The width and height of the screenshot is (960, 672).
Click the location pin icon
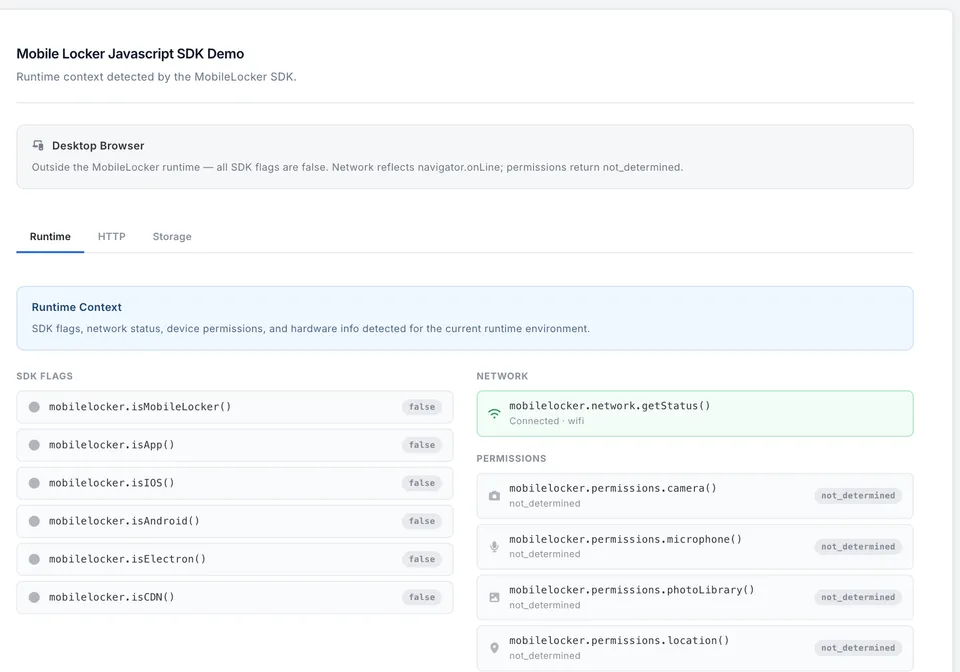click(494, 648)
